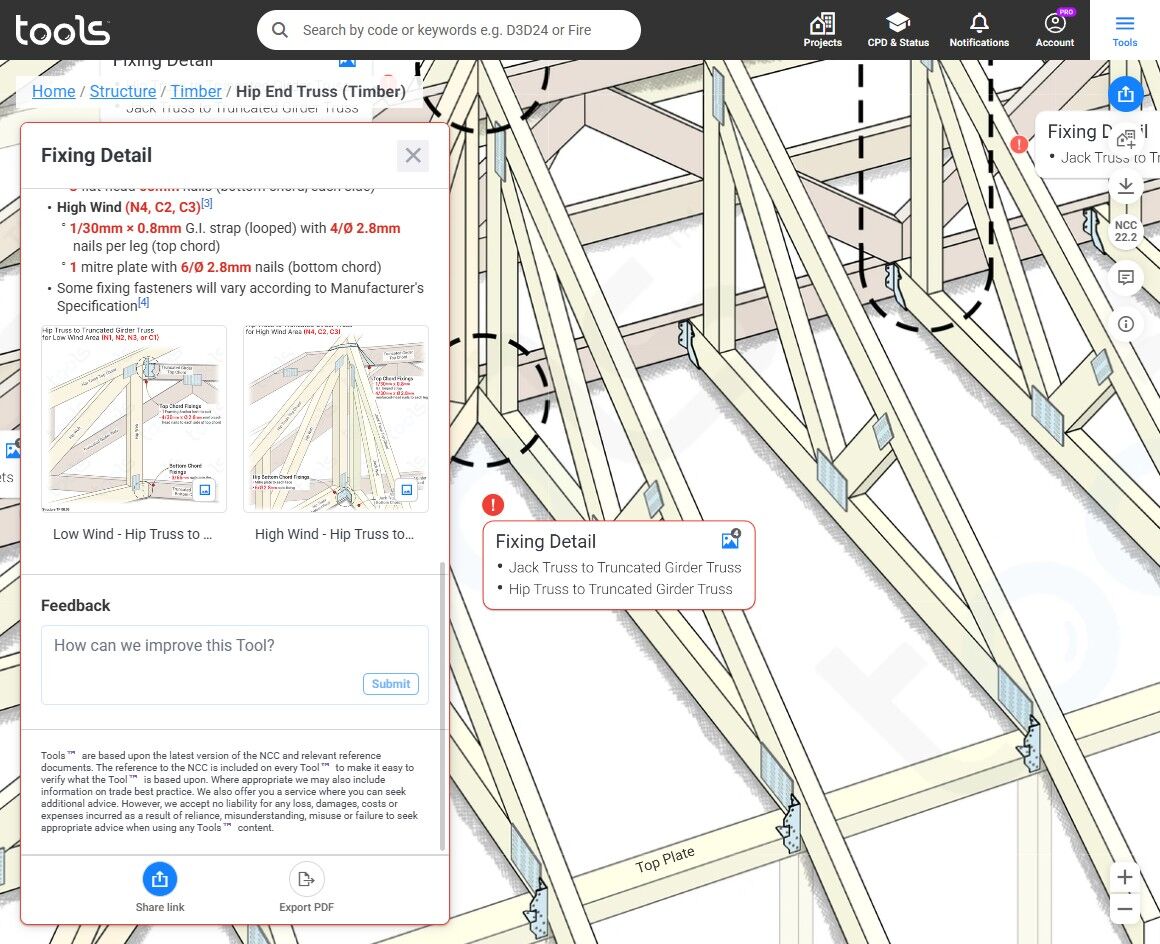1160x944 pixels.
Task: Open image gallery icon in center callout
Action: tap(730, 539)
